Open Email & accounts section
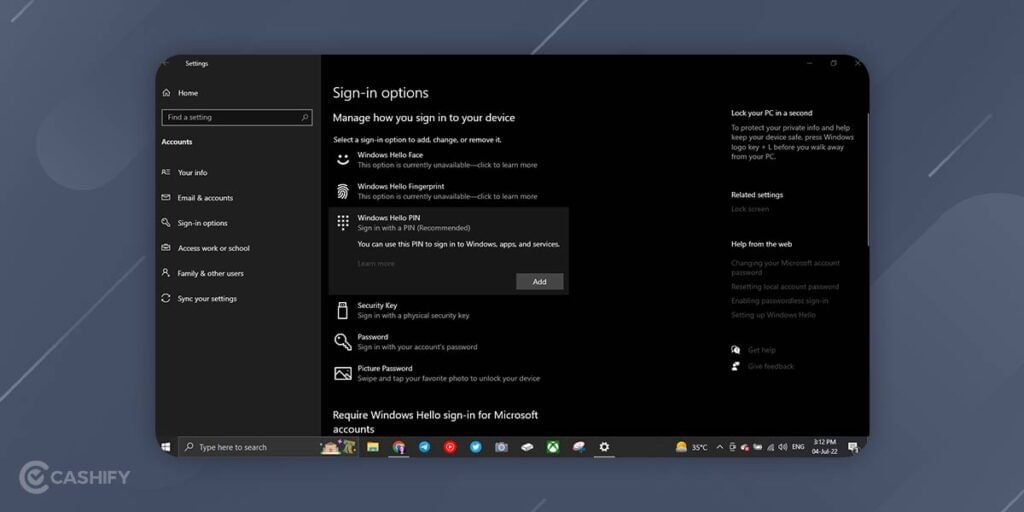The width and height of the screenshot is (1024, 512). pos(197,198)
